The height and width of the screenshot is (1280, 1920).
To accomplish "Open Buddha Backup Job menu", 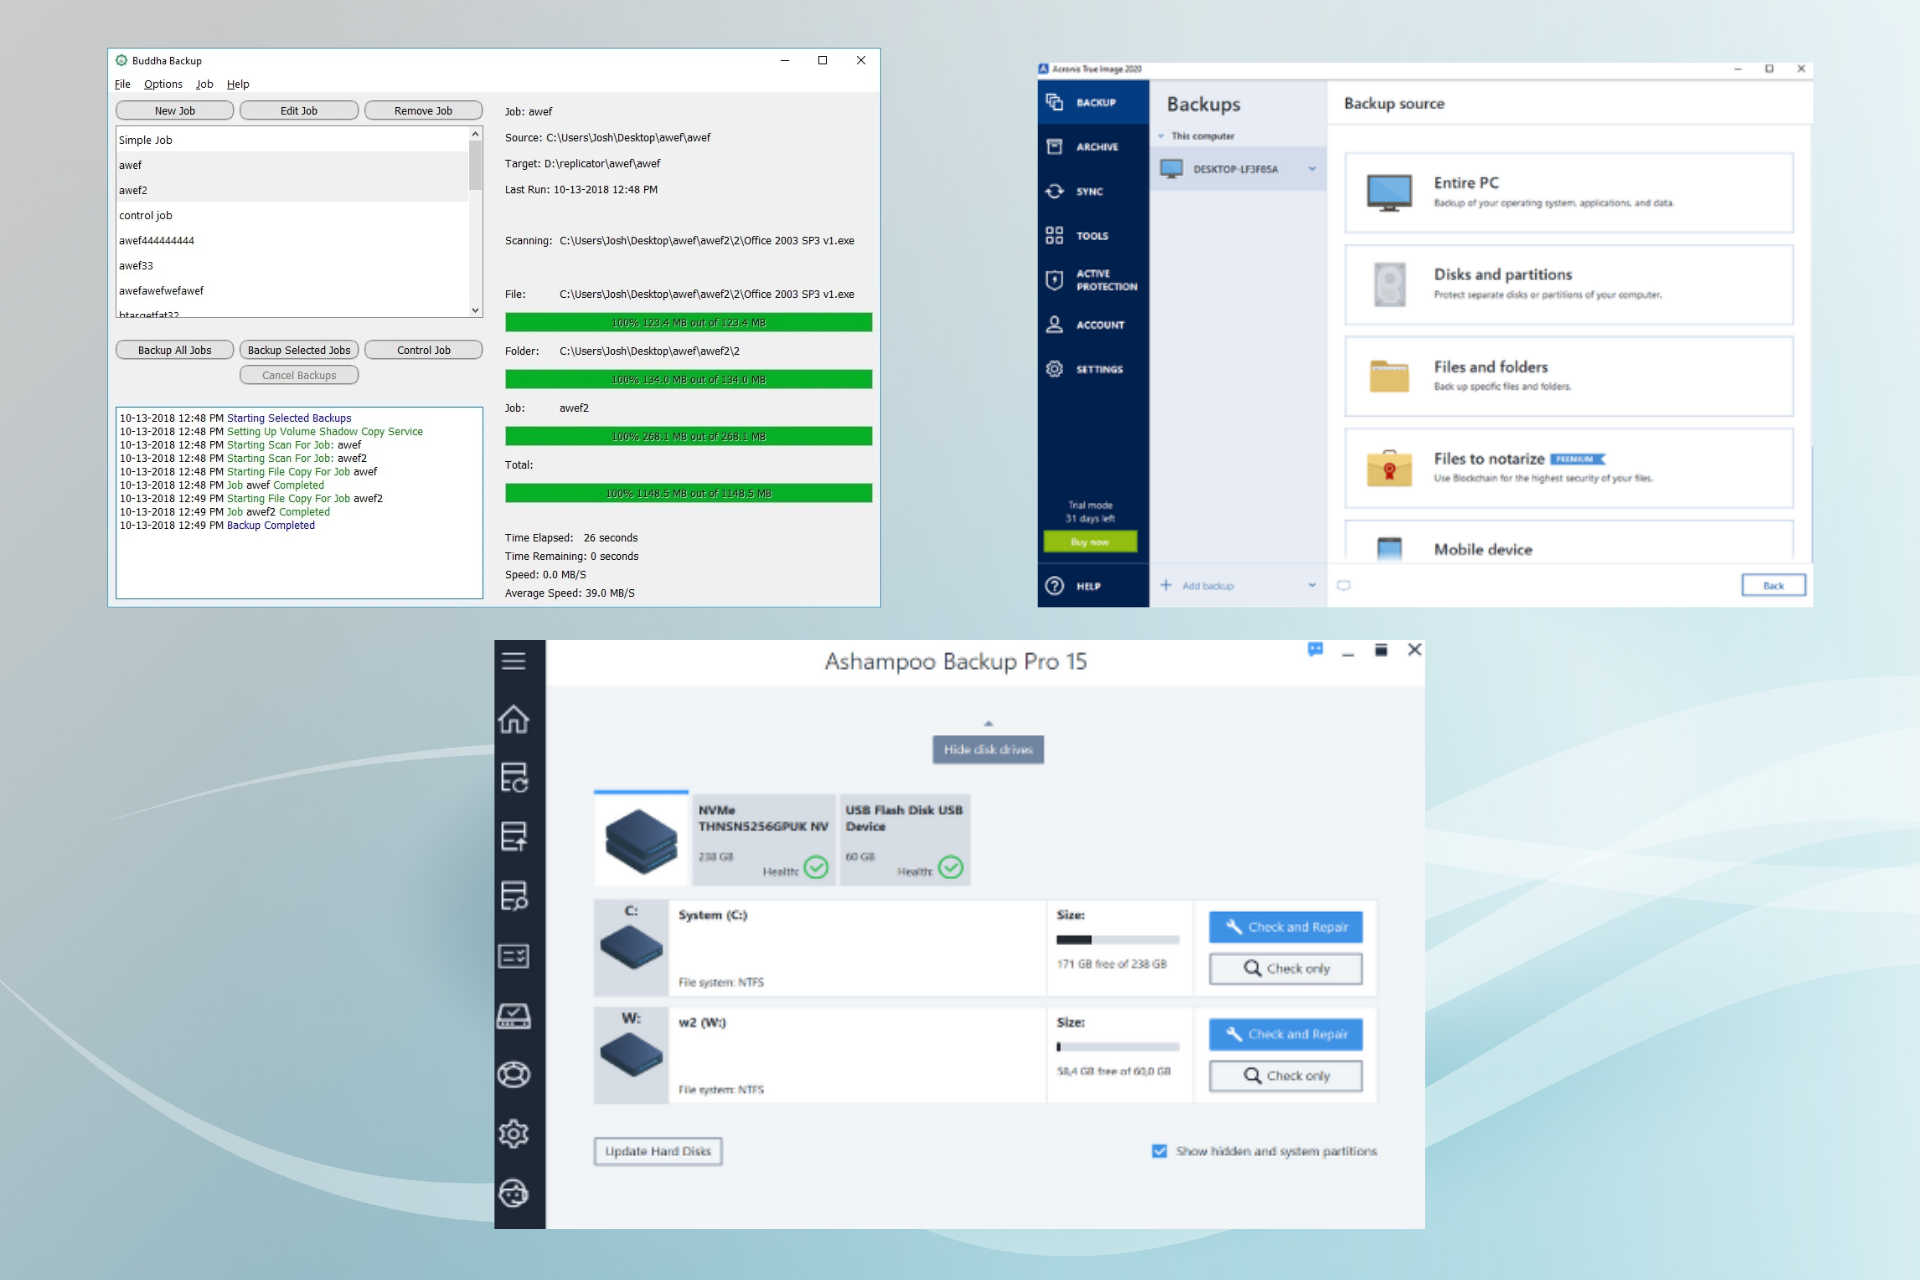I will (205, 84).
